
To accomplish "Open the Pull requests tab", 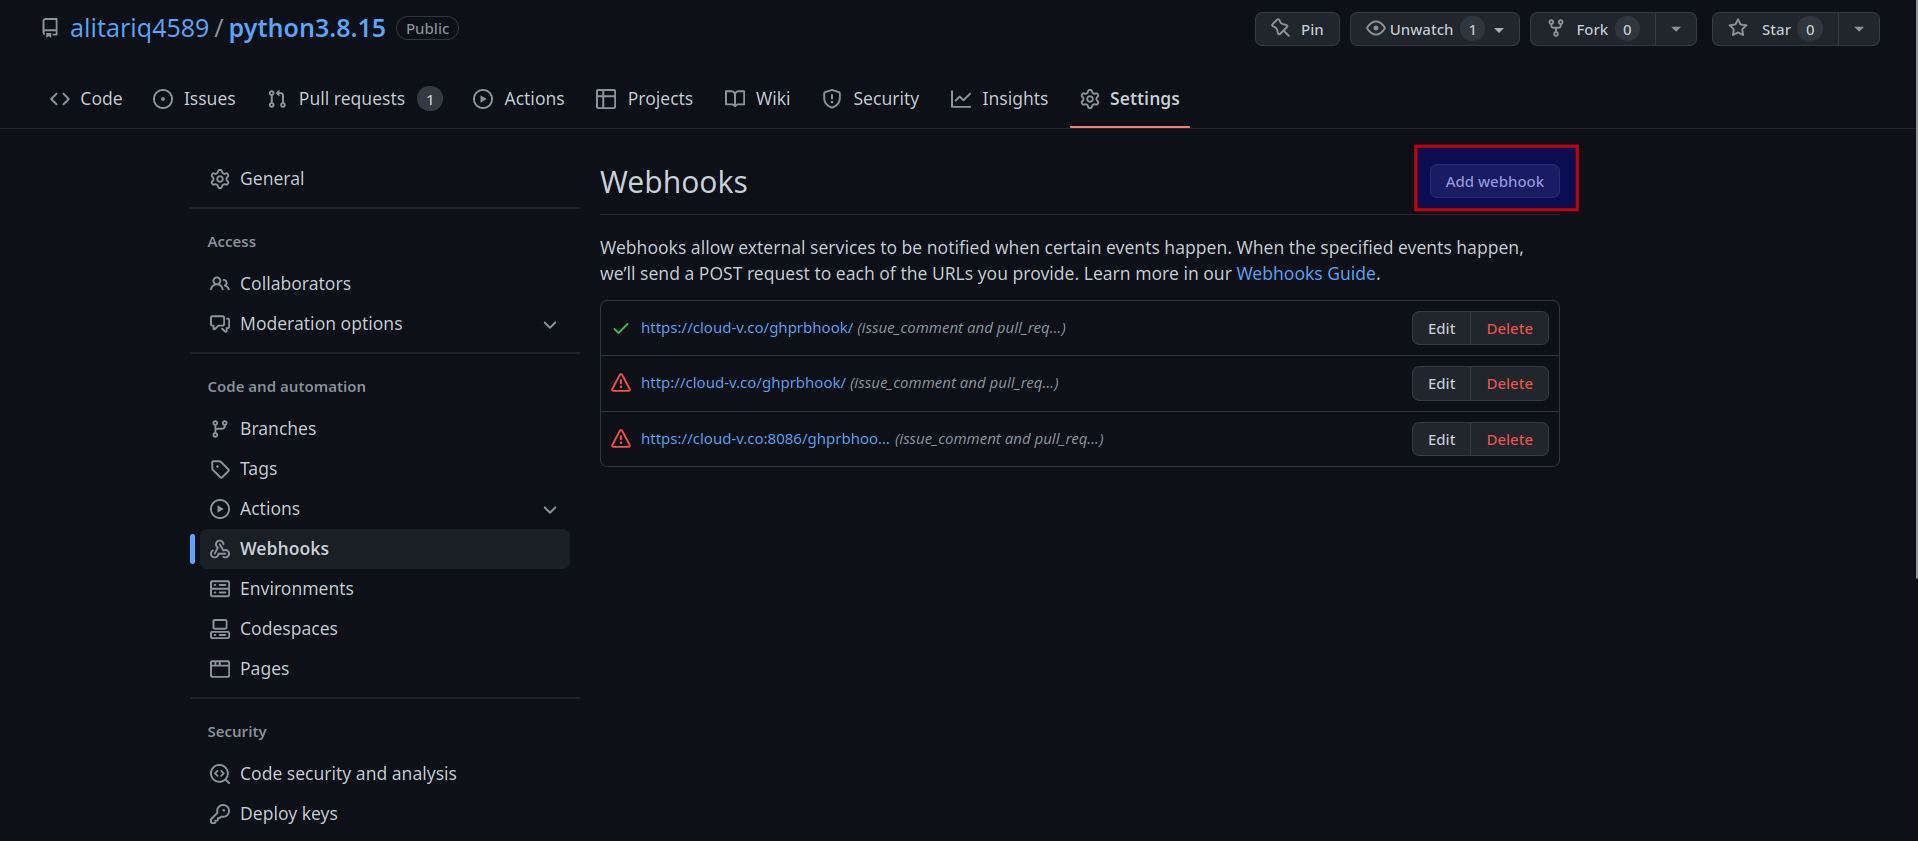I will point(355,99).
